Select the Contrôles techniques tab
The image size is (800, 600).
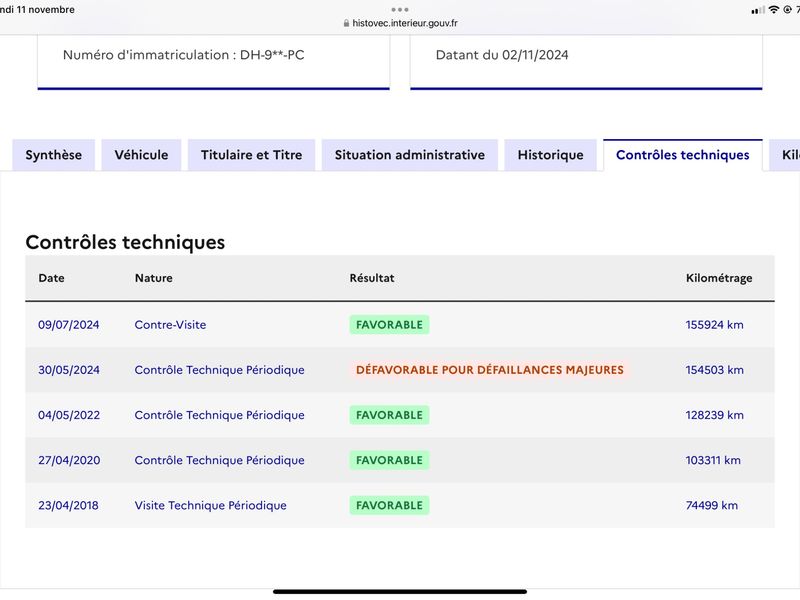click(x=683, y=155)
